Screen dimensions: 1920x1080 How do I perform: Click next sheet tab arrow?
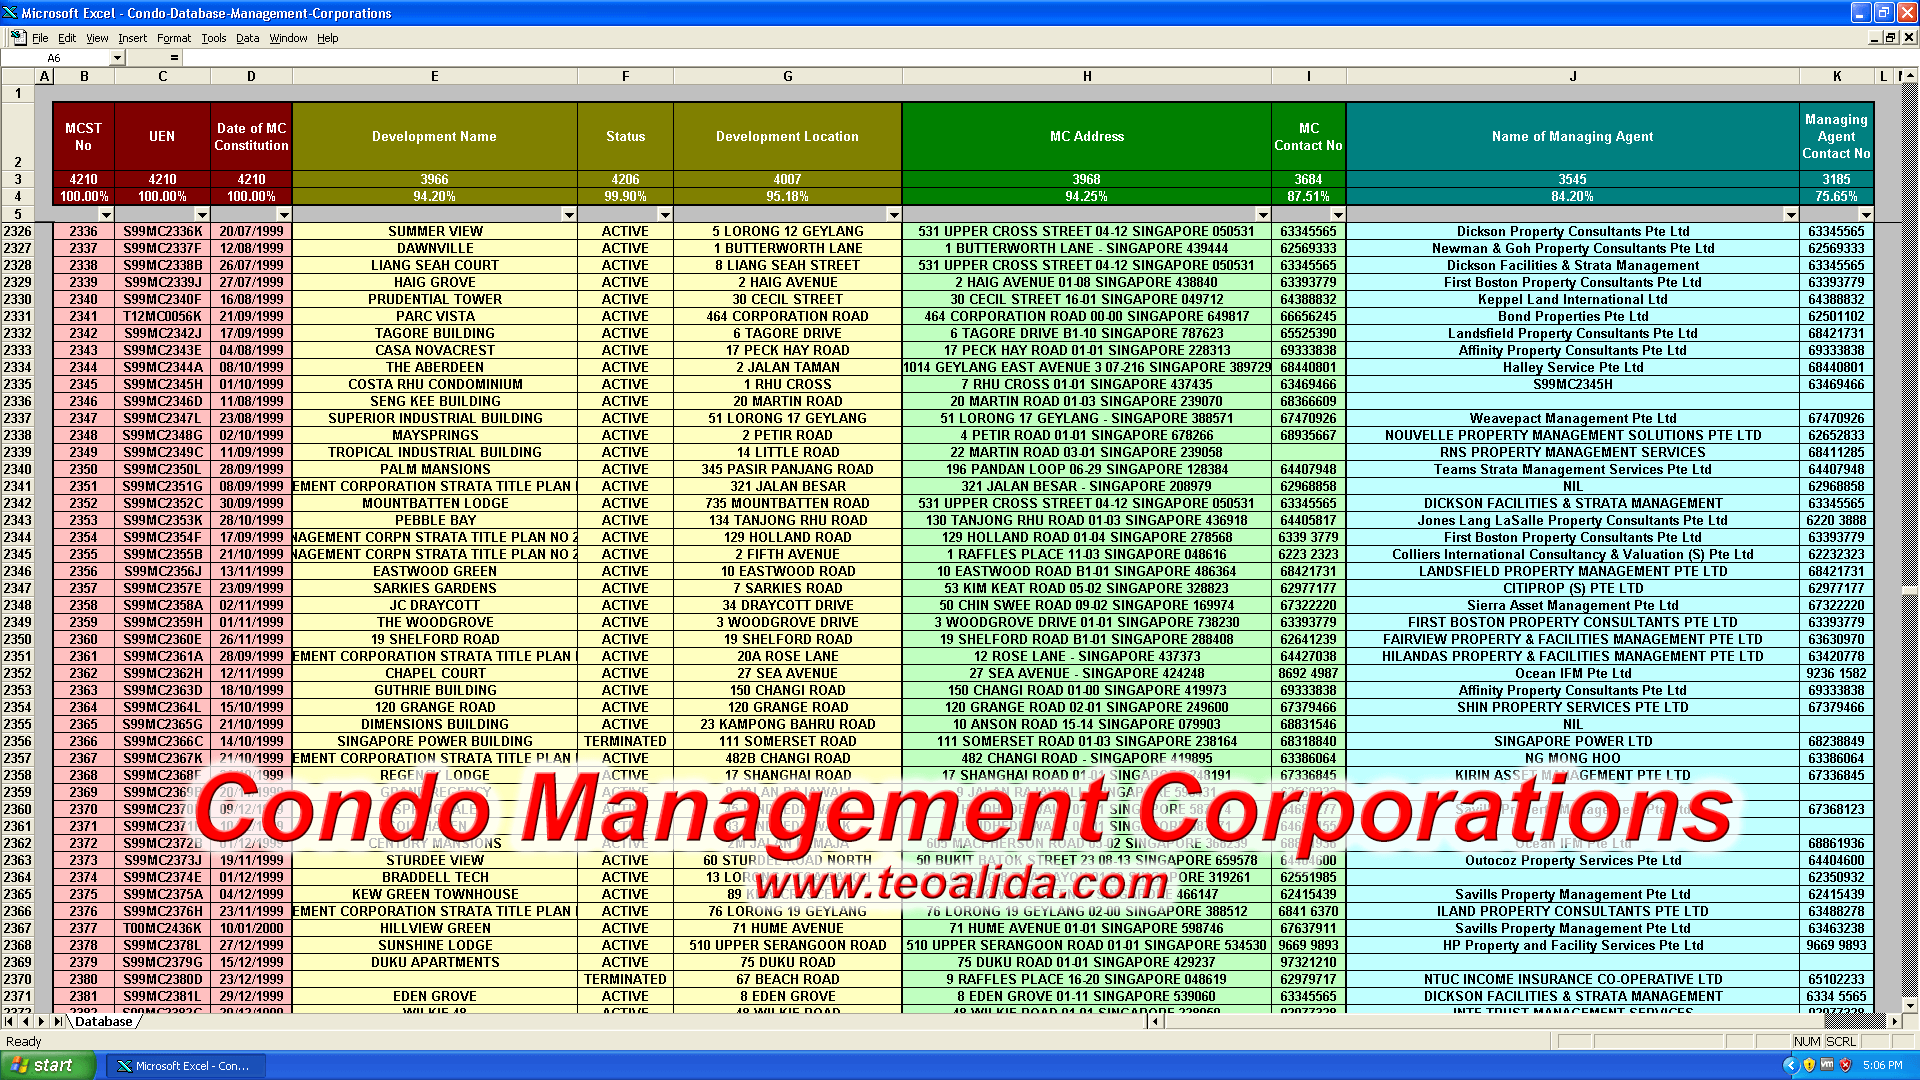click(42, 1021)
